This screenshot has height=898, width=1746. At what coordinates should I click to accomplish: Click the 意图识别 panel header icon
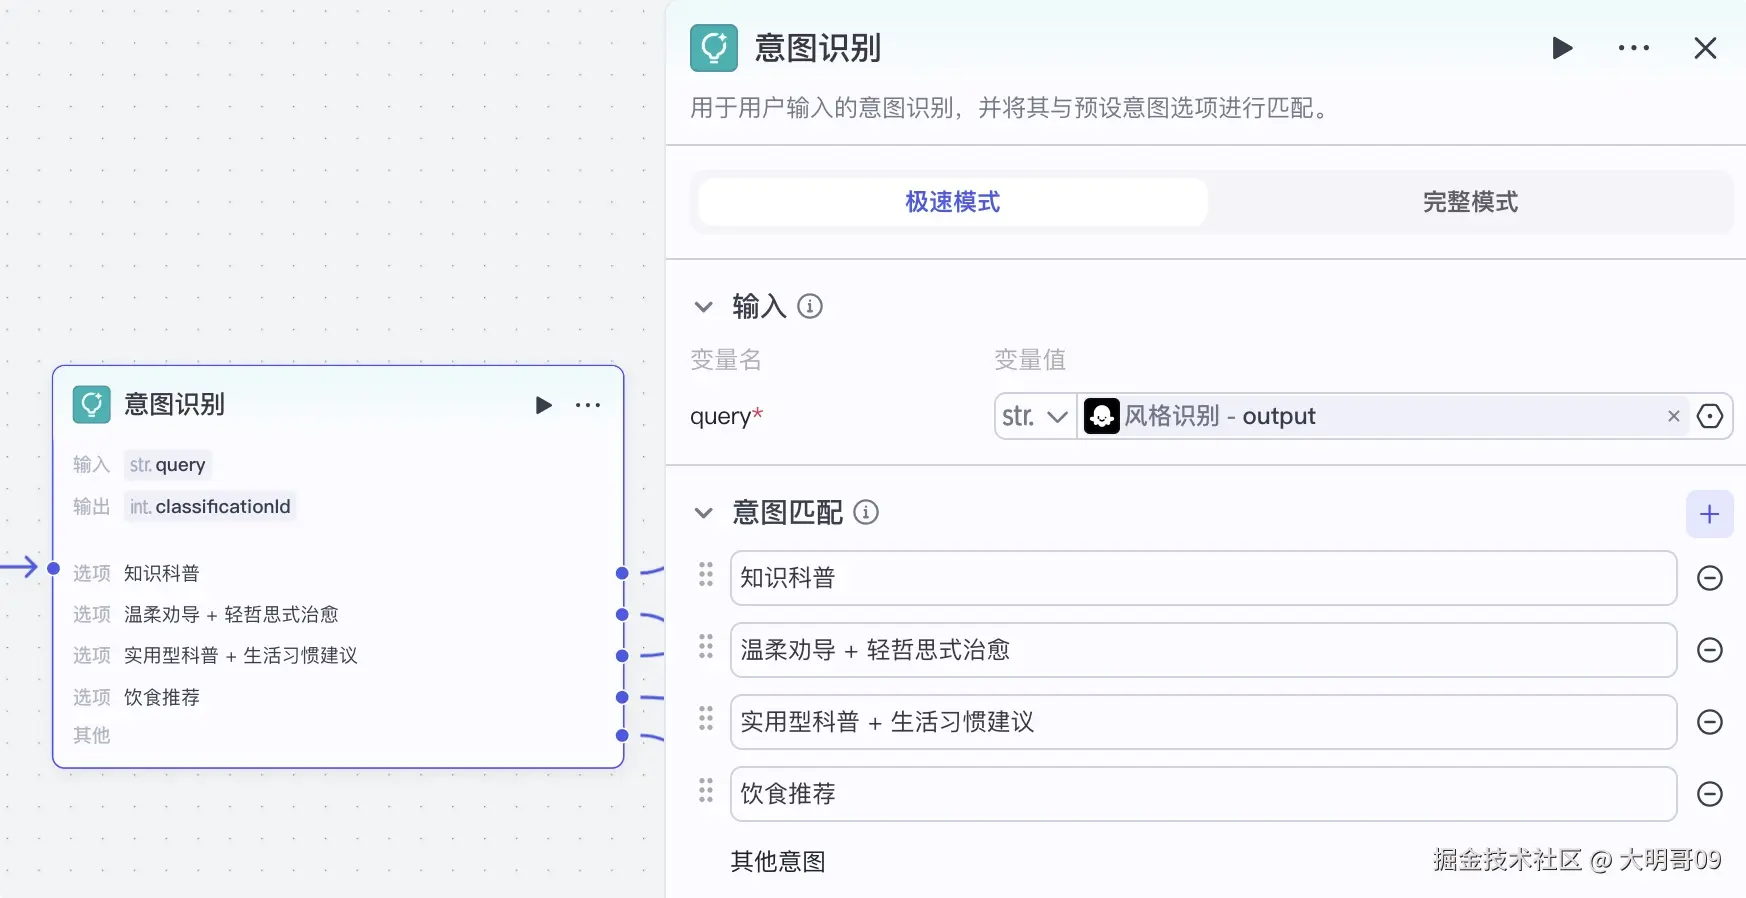(714, 48)
